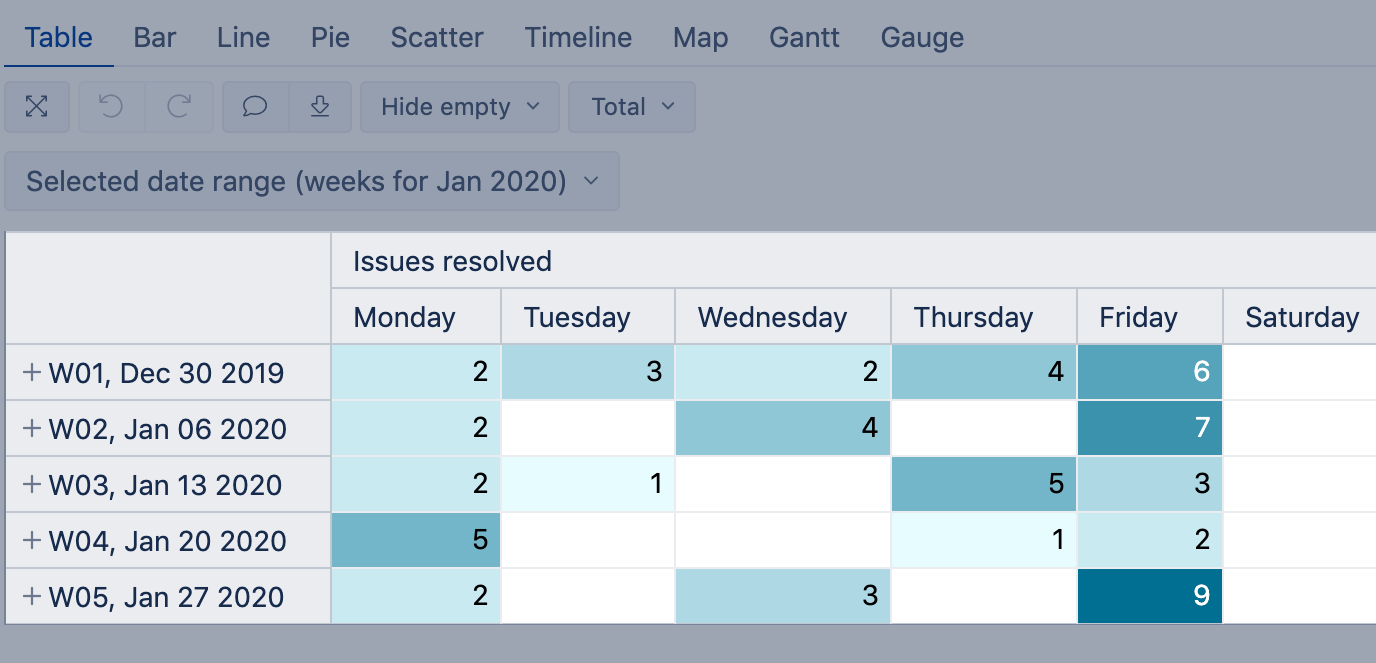1376x663 pixels.
Task: Click the Issues resolved header
Action: click(x=452, y=262)
